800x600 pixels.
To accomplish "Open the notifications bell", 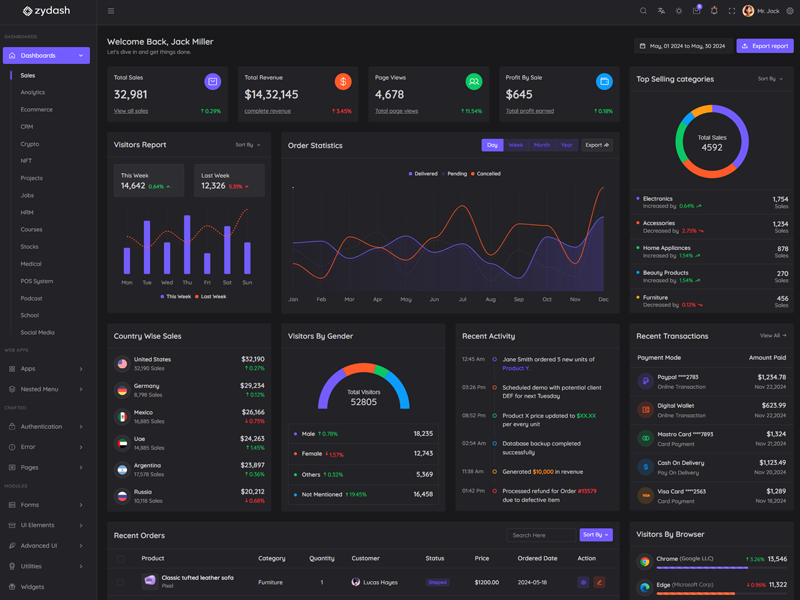I will [714, 11].
